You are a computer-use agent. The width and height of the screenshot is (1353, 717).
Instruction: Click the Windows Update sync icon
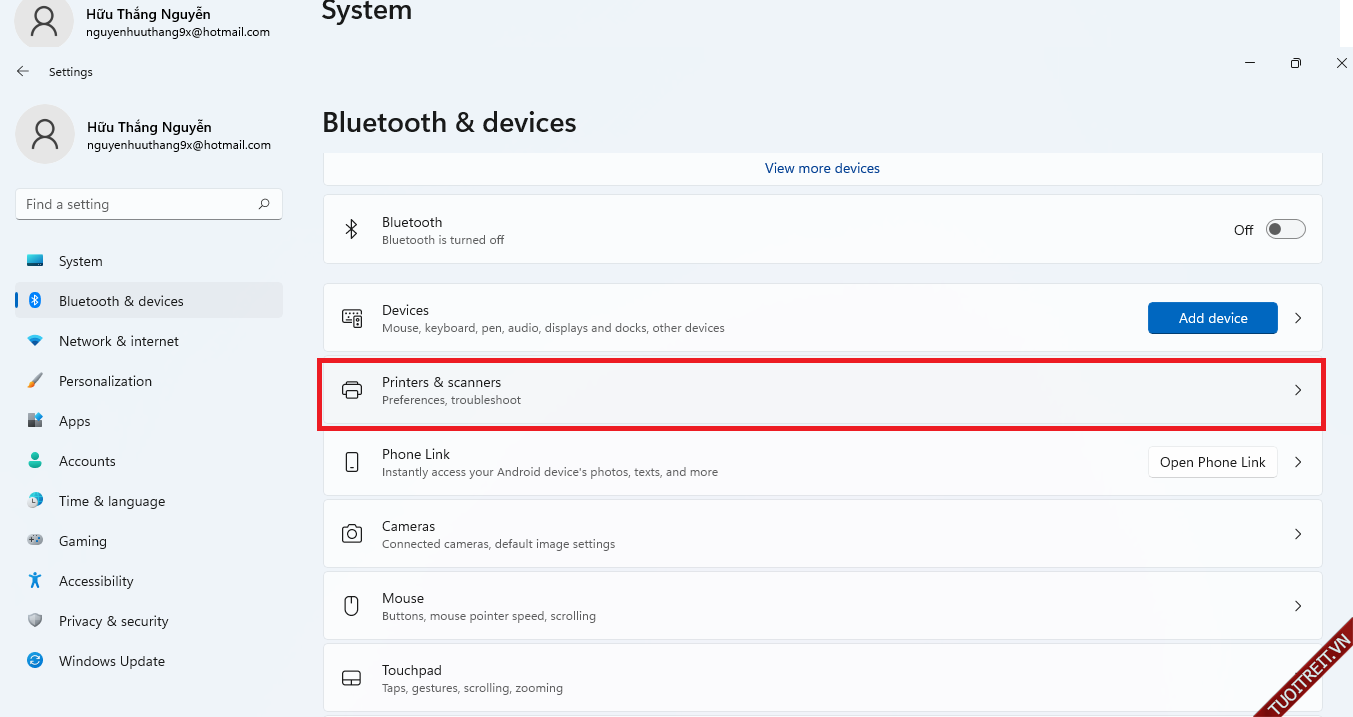click(35, 661)
